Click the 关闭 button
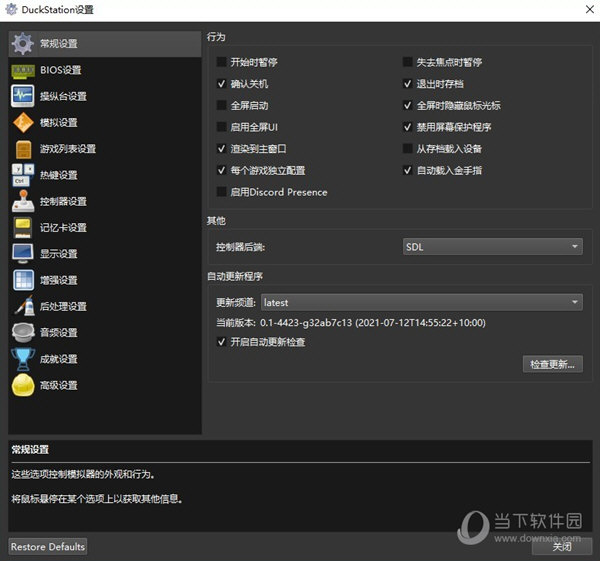Image resolution: width=600 pixels, height=561 pixels. tap(562, 546)
